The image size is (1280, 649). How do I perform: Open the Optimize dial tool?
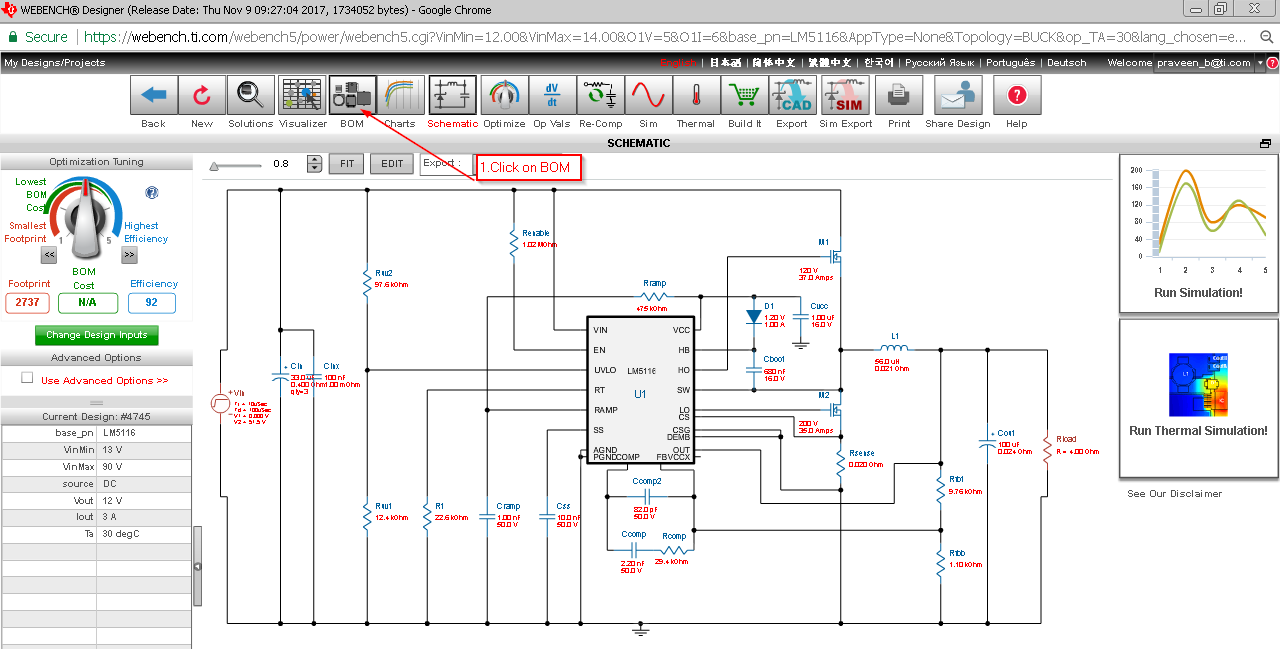(504, 96)
